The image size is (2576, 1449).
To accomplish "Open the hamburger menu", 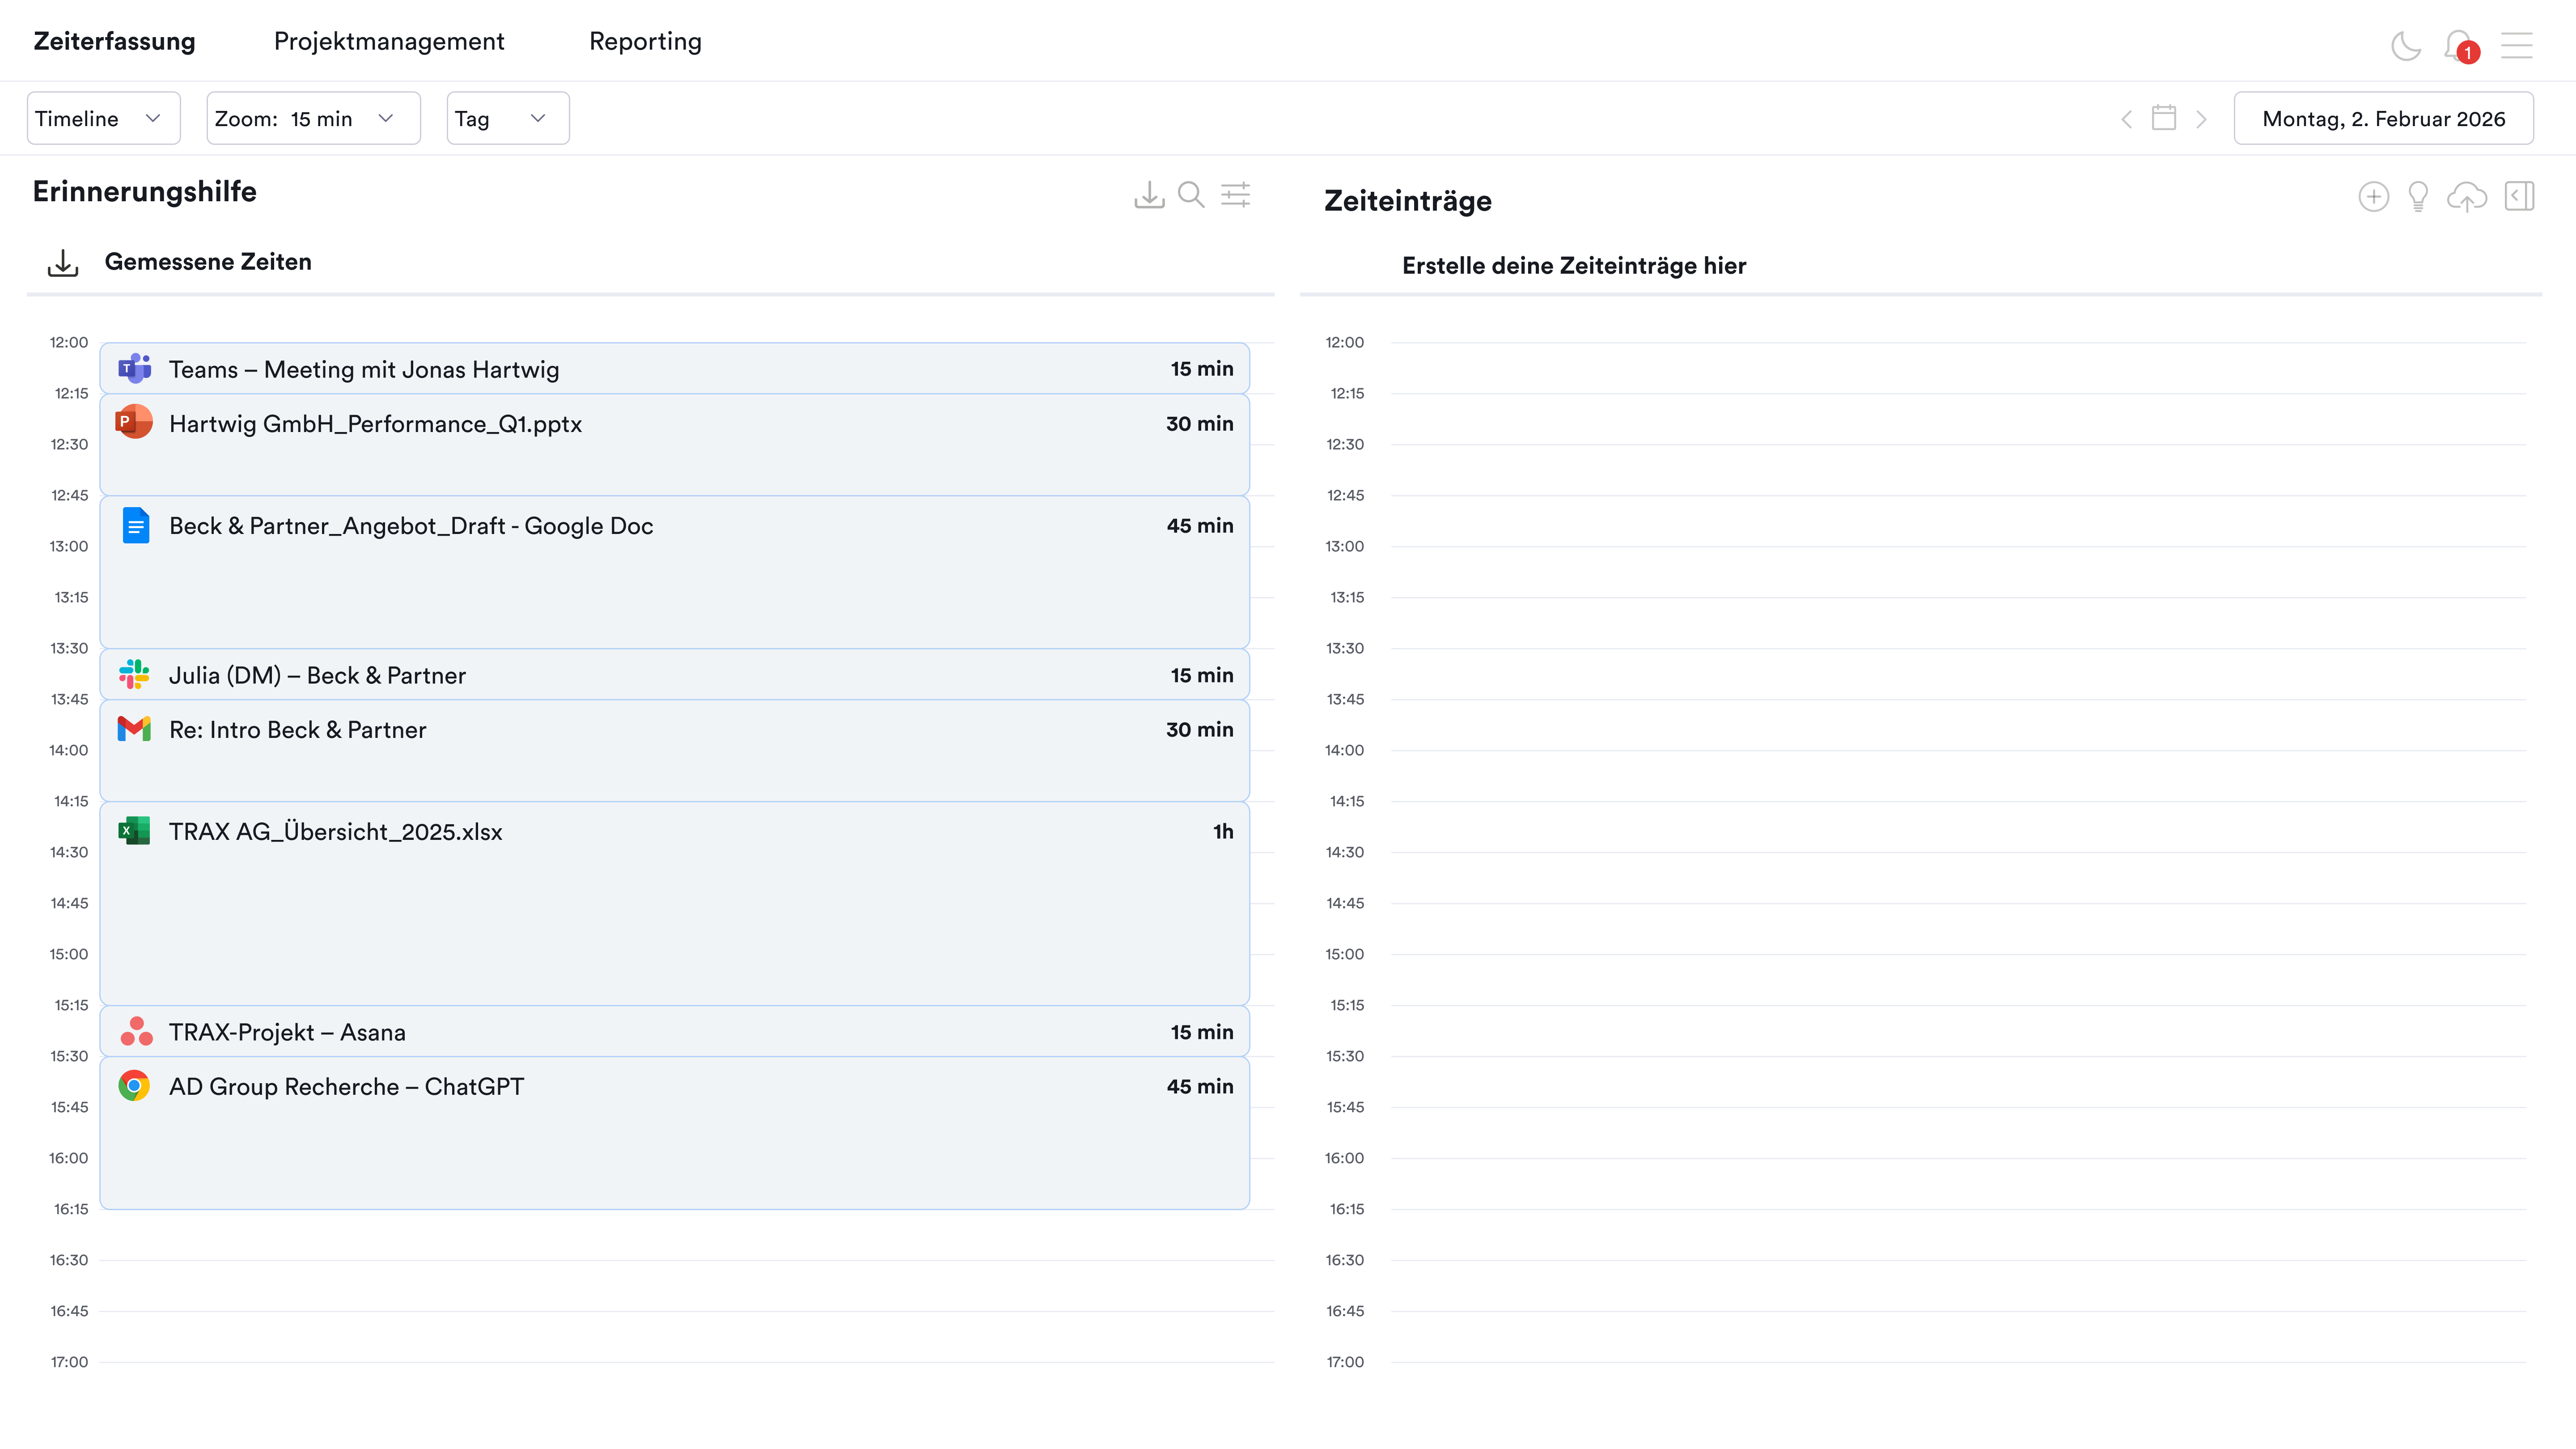I will [x=2516, y=45].
